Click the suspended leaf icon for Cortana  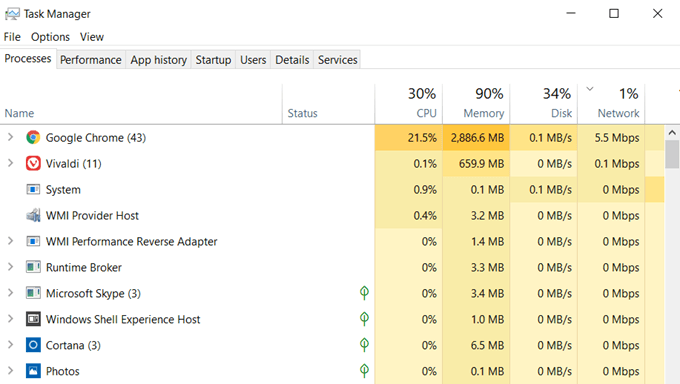(x=364, y=345)
